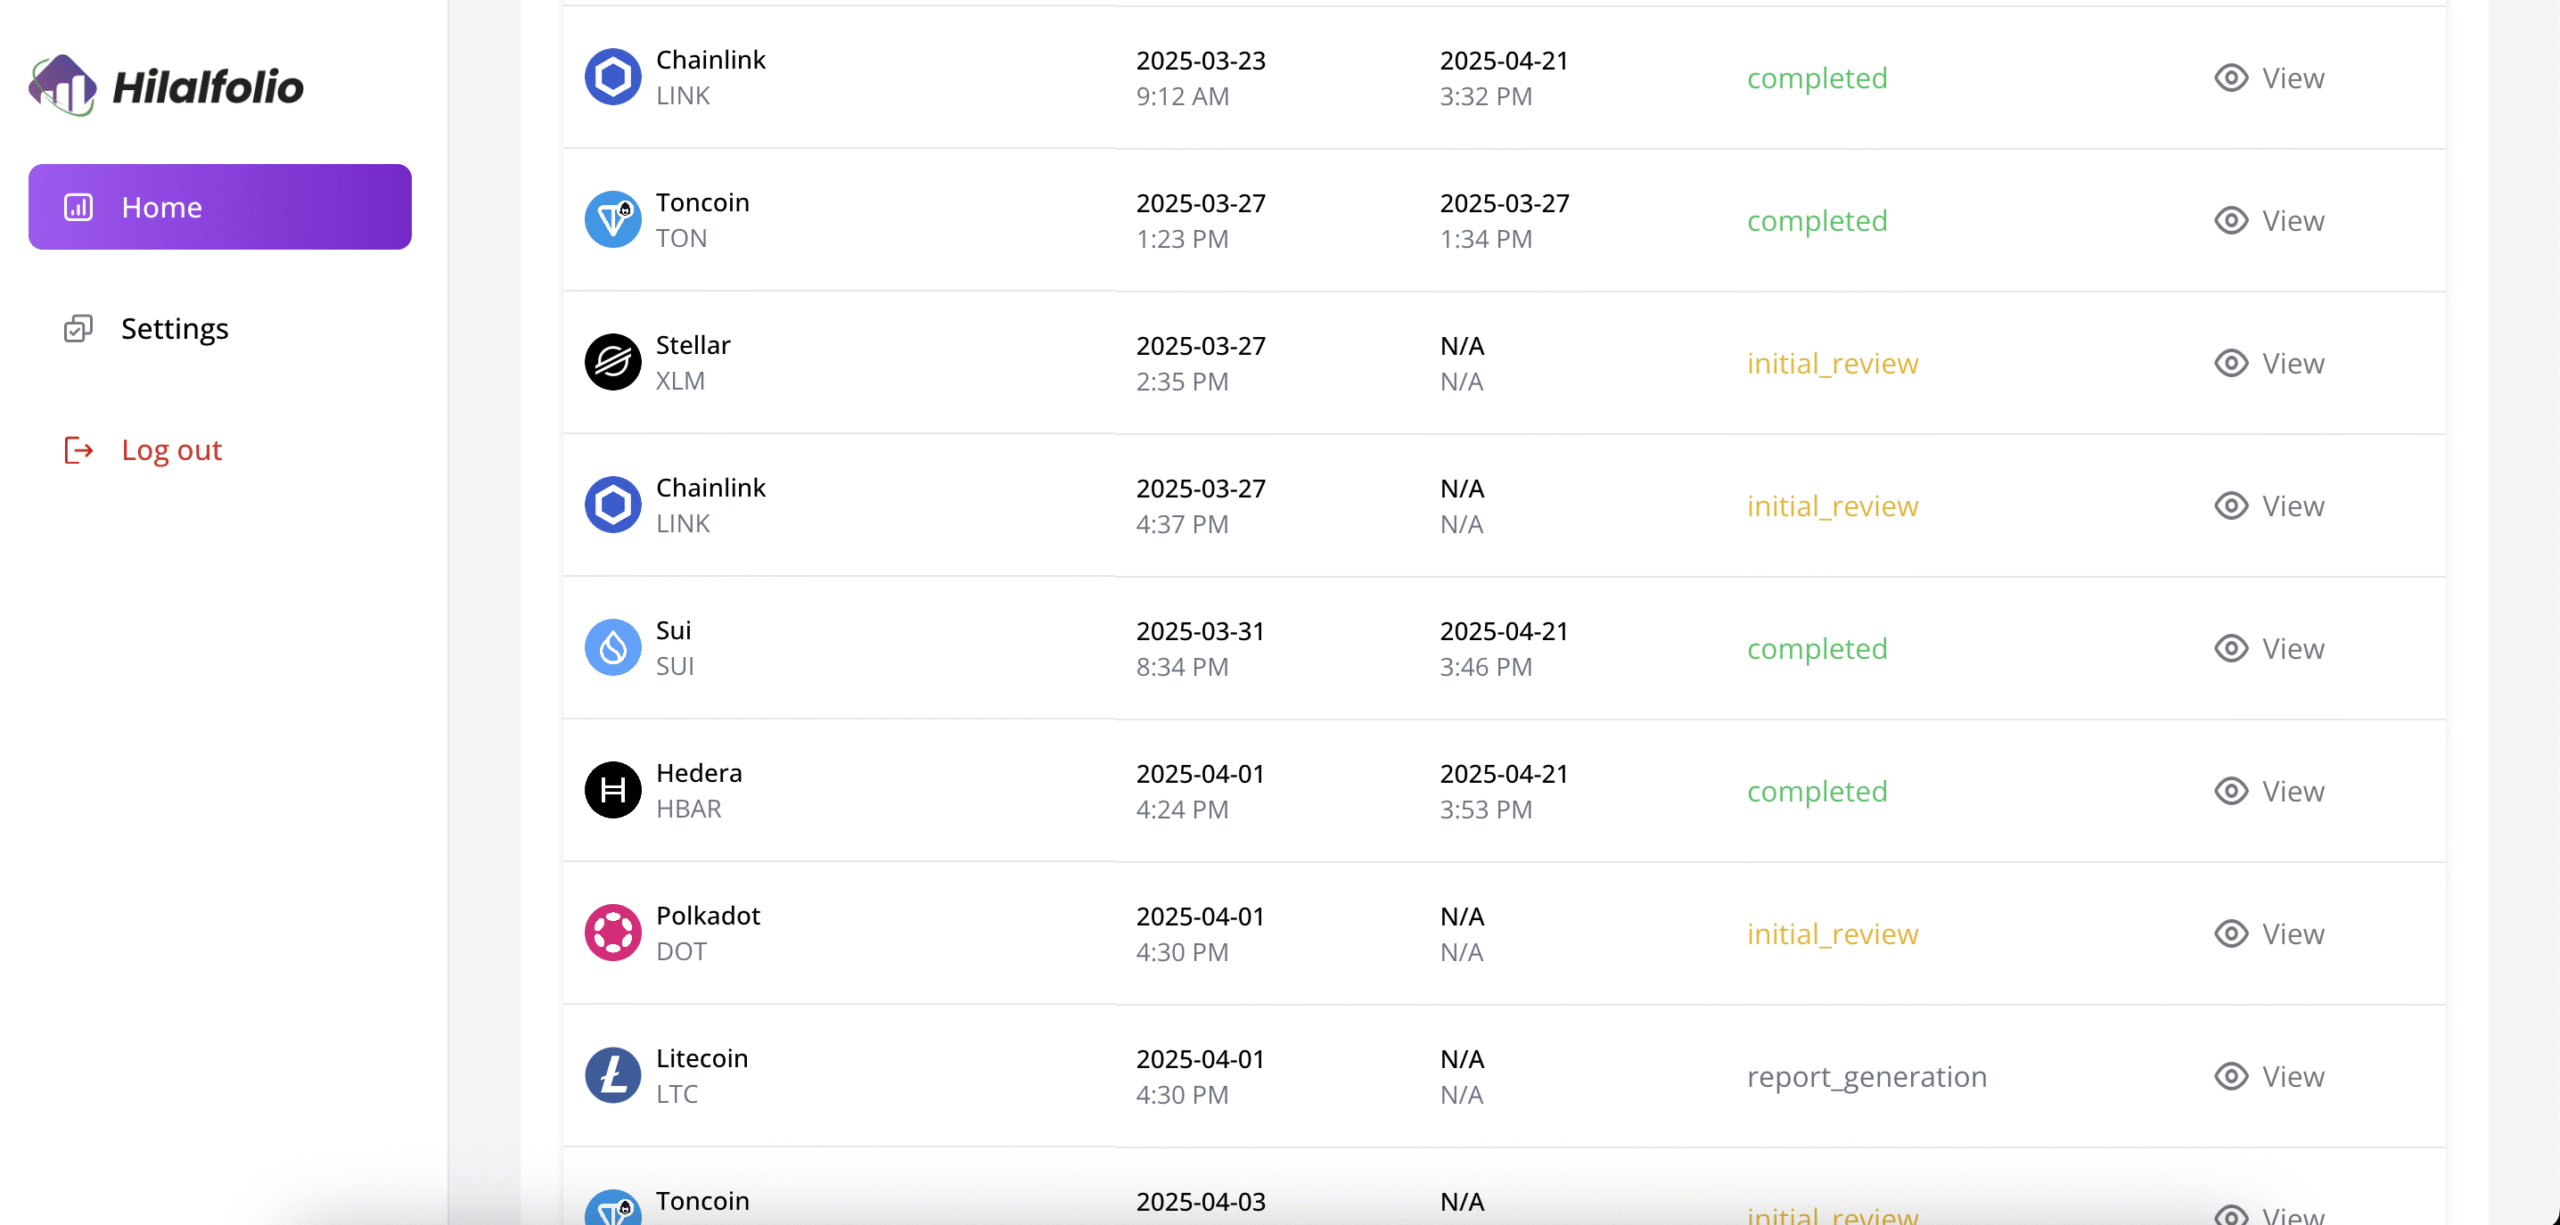
Task: Log out using the sidebar link
Action: point(171,450)
